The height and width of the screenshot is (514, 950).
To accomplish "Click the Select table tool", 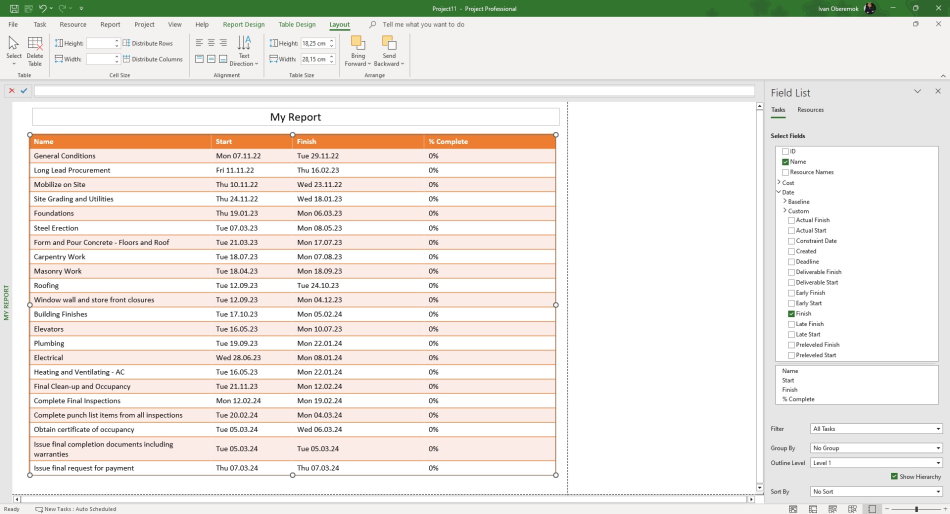I will point(13,51).
